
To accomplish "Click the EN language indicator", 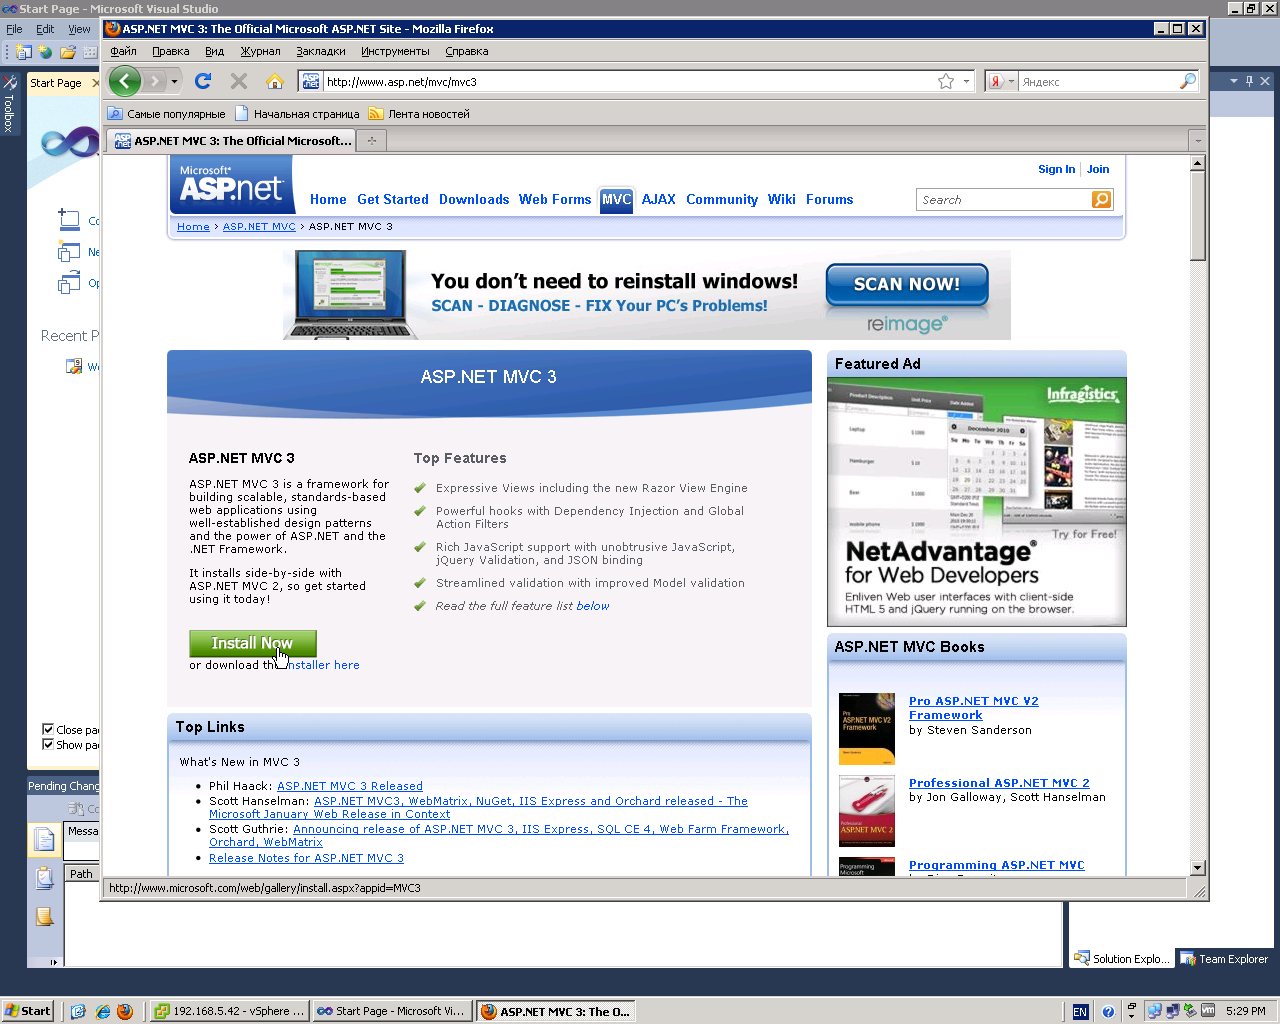I will pos(1080,1011).
